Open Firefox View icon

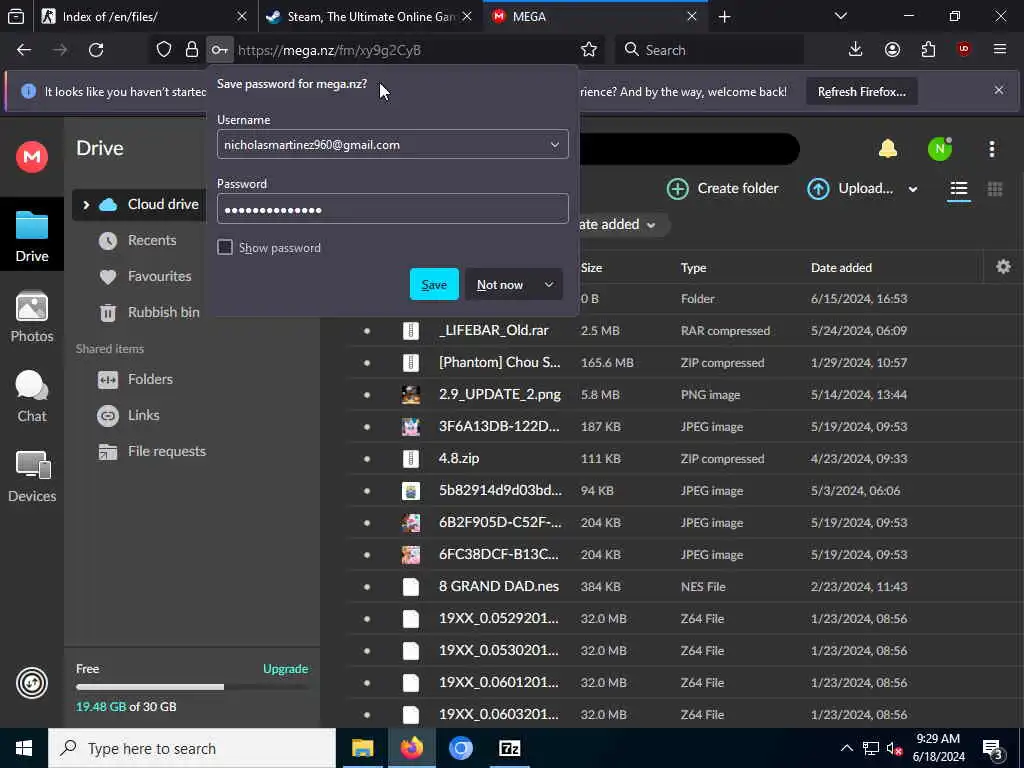point(16,17)
